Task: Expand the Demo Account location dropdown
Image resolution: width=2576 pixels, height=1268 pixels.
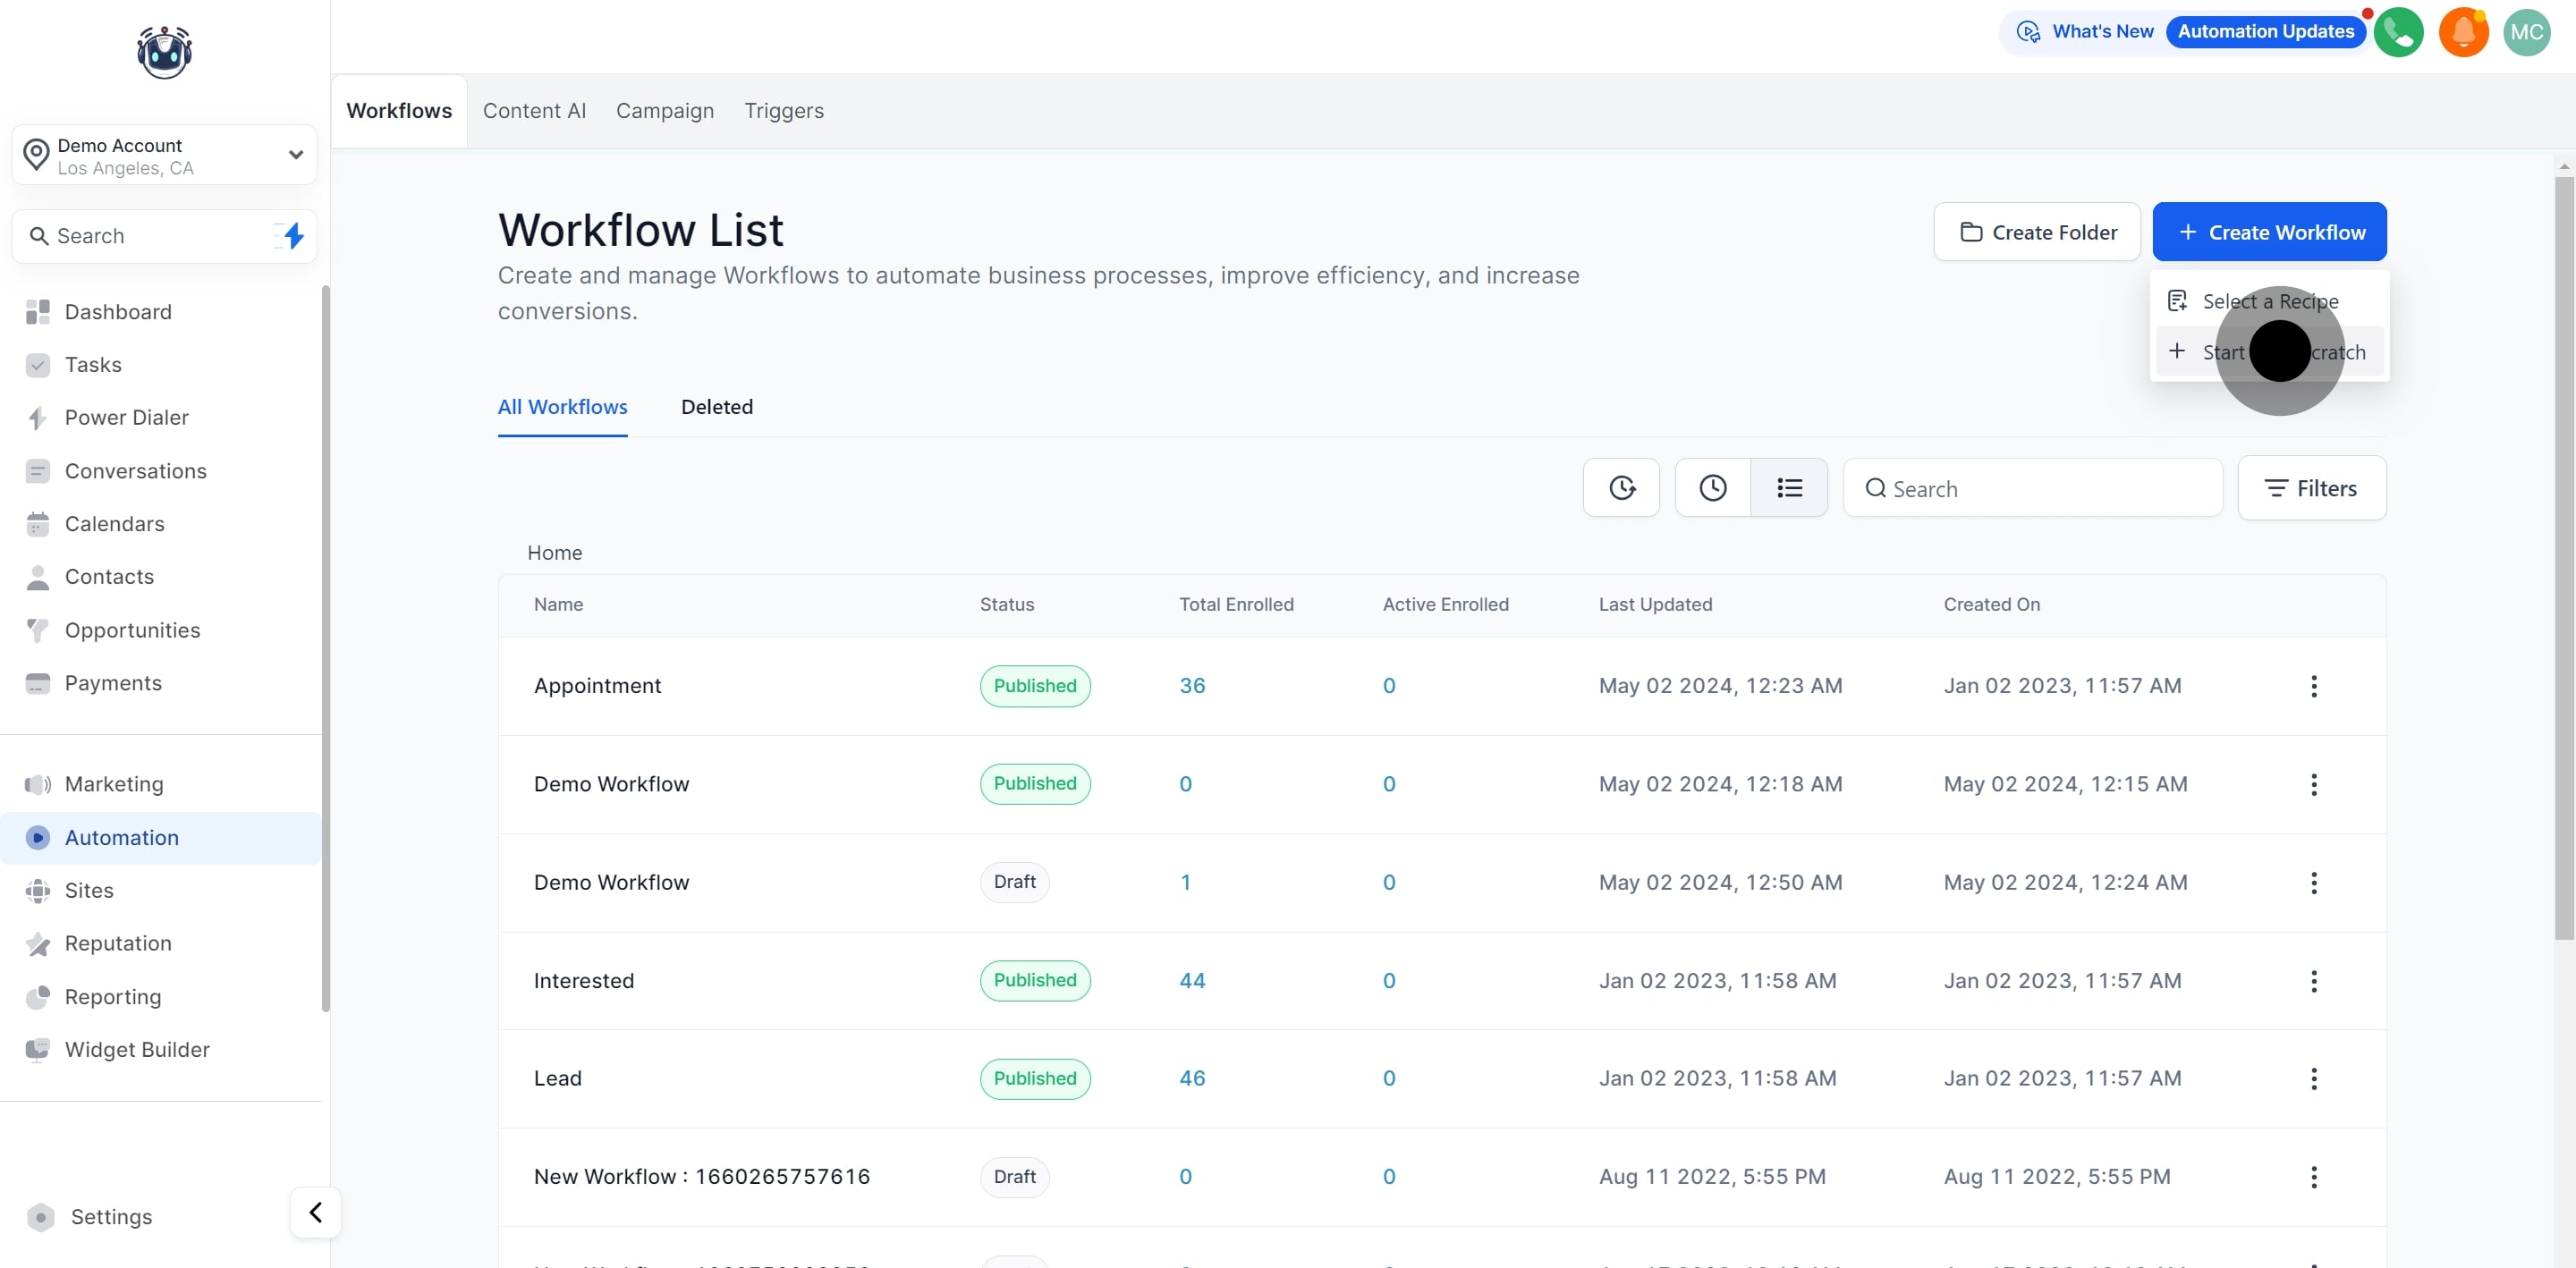Action: pyautogui.click(x=295, y=155)
